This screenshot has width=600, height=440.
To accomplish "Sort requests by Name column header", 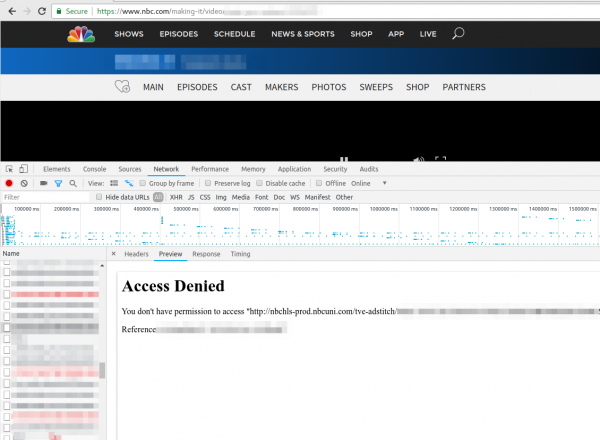I will tap(54, 253).
